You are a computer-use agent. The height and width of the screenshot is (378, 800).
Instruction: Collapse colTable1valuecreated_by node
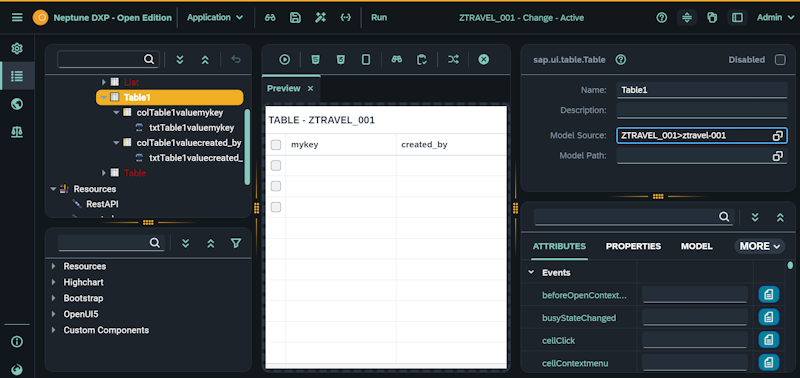(x=116, y=142)
